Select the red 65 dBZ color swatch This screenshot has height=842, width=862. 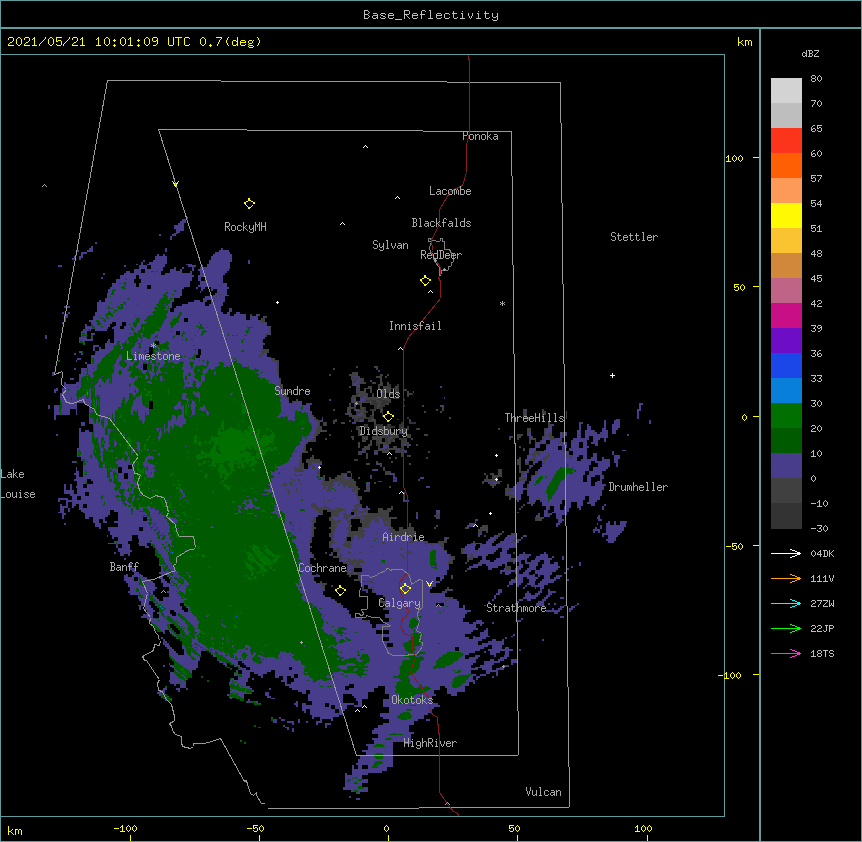[x=786, y=140]
